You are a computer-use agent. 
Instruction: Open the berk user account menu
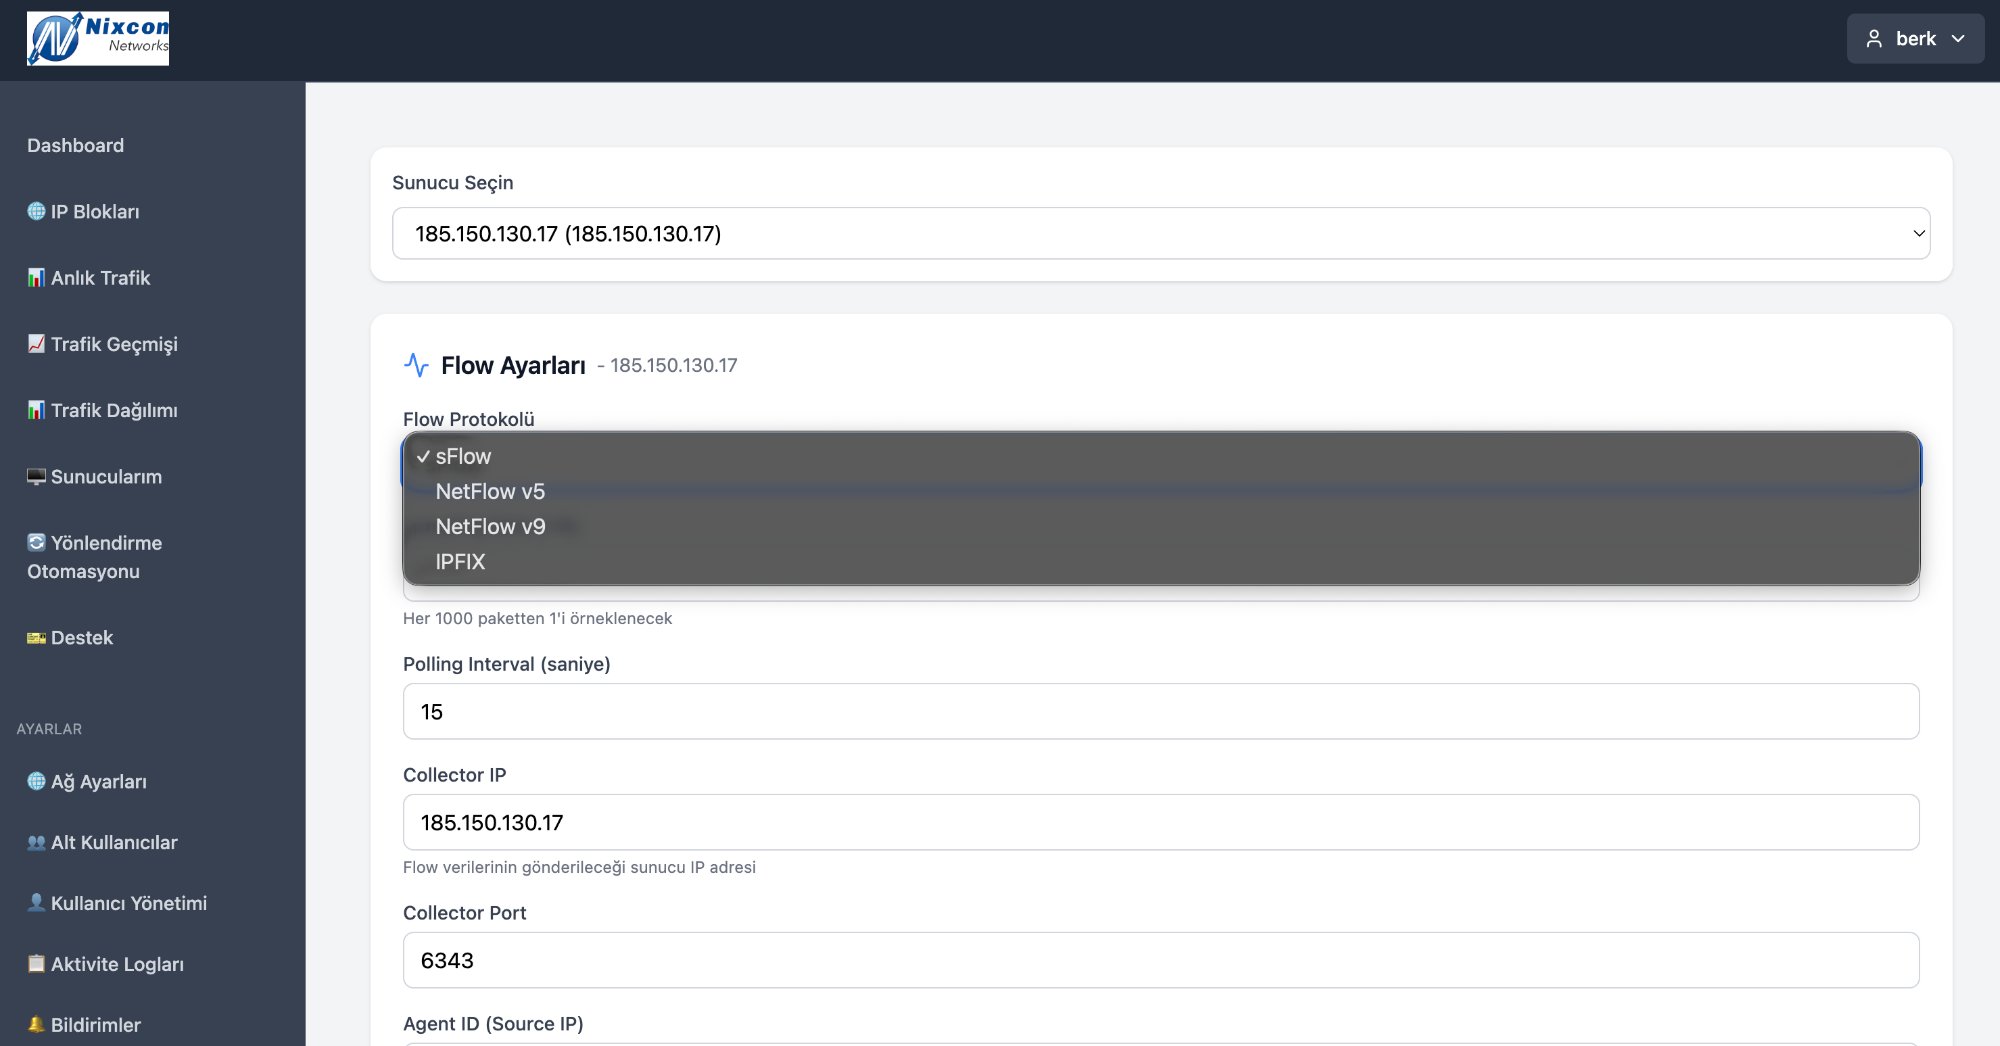[x=1914, y=39]
